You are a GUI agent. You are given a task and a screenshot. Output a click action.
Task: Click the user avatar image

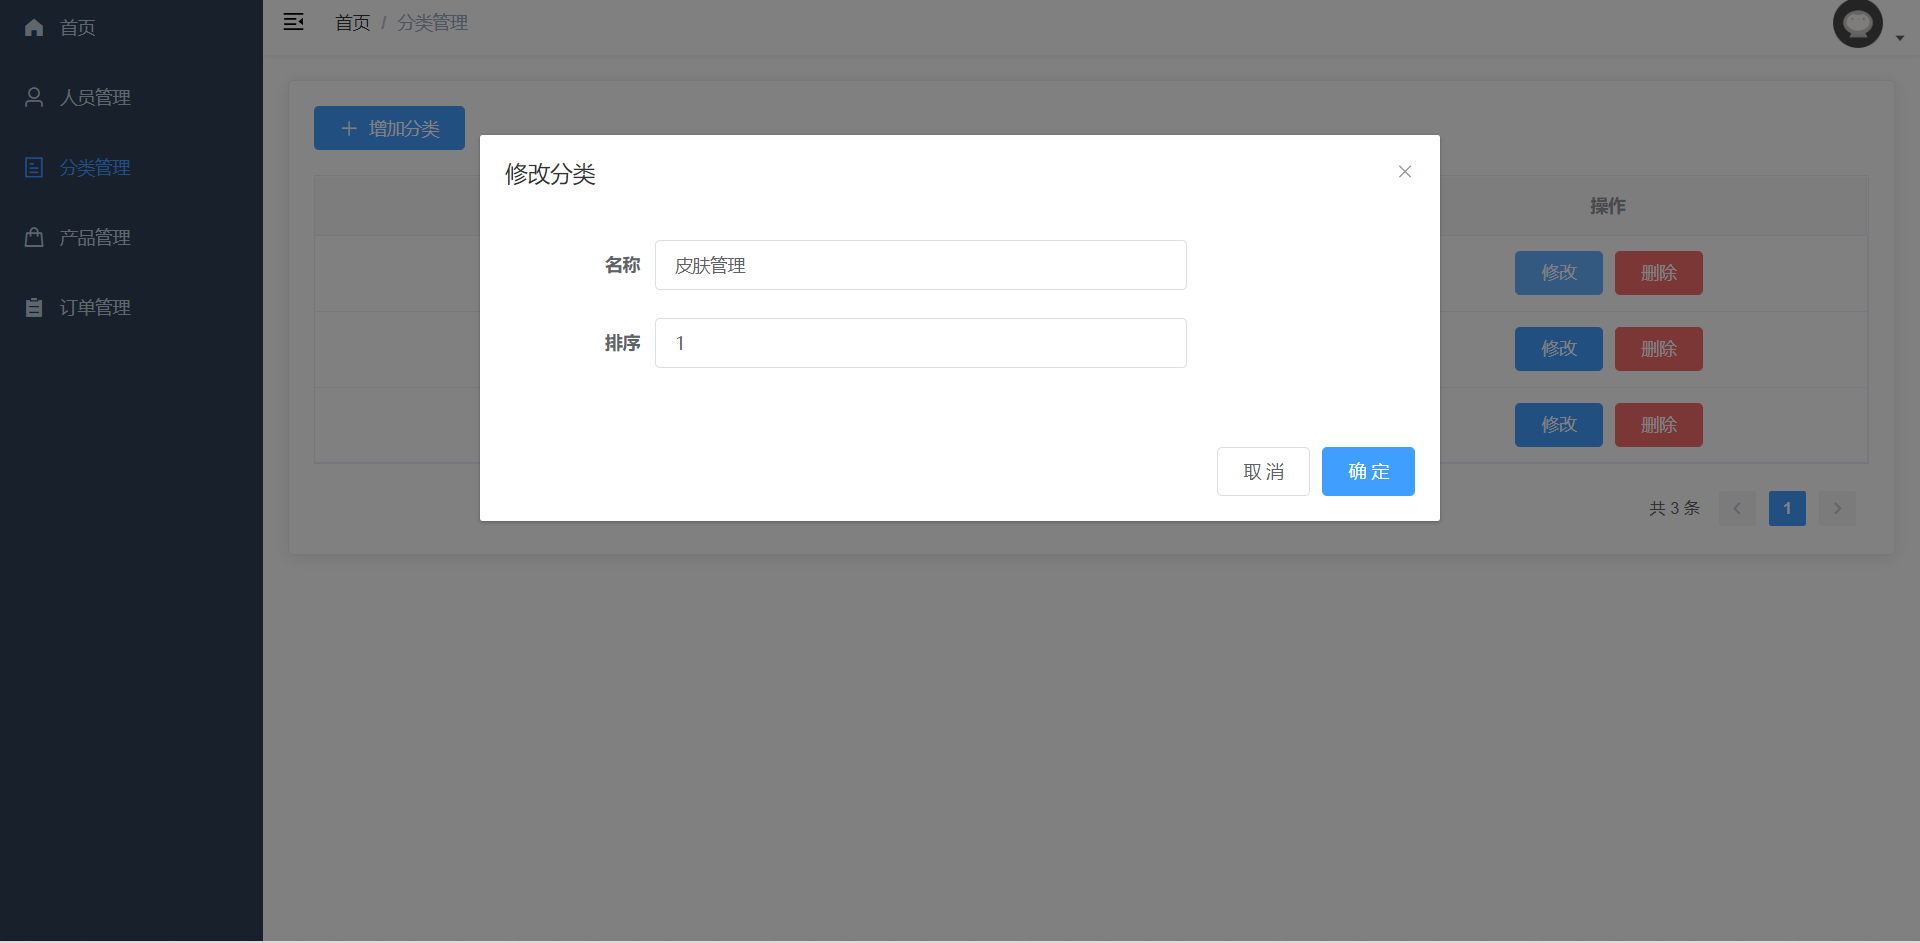pos(1857,23)
